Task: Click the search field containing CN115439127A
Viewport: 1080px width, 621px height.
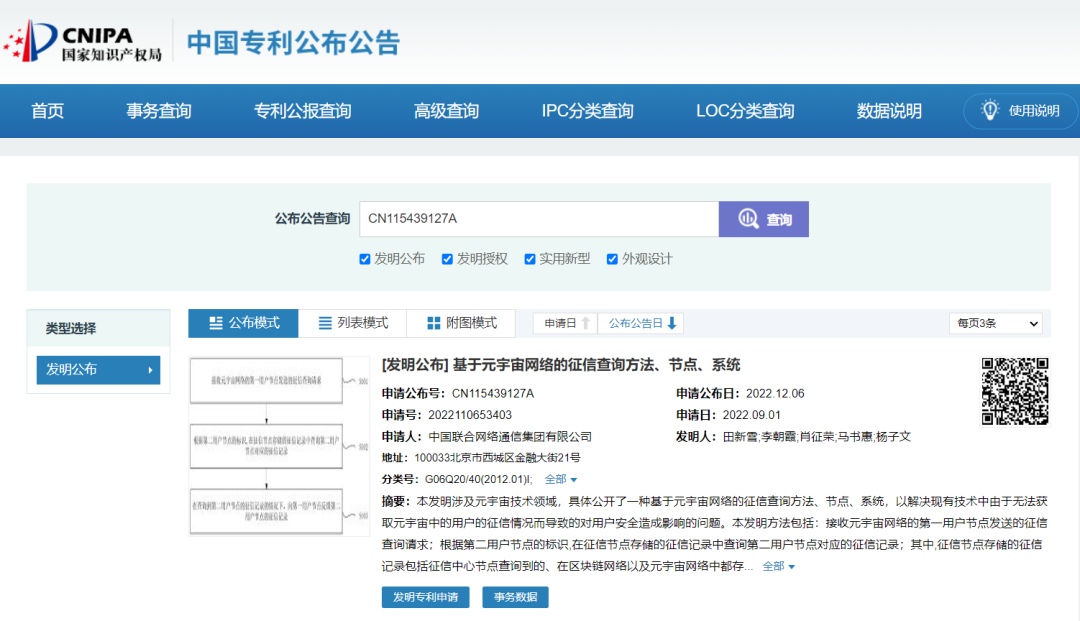Action: pyautogui.click(x=538, y=219)
